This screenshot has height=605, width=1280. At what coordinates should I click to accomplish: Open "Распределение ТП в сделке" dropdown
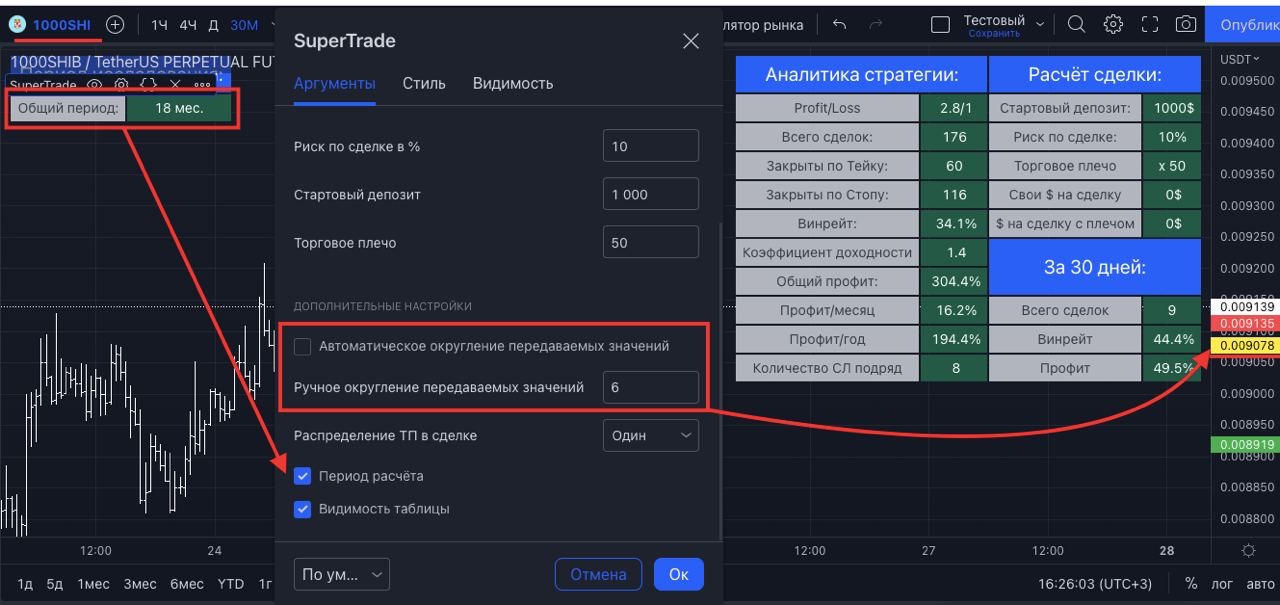650,436
